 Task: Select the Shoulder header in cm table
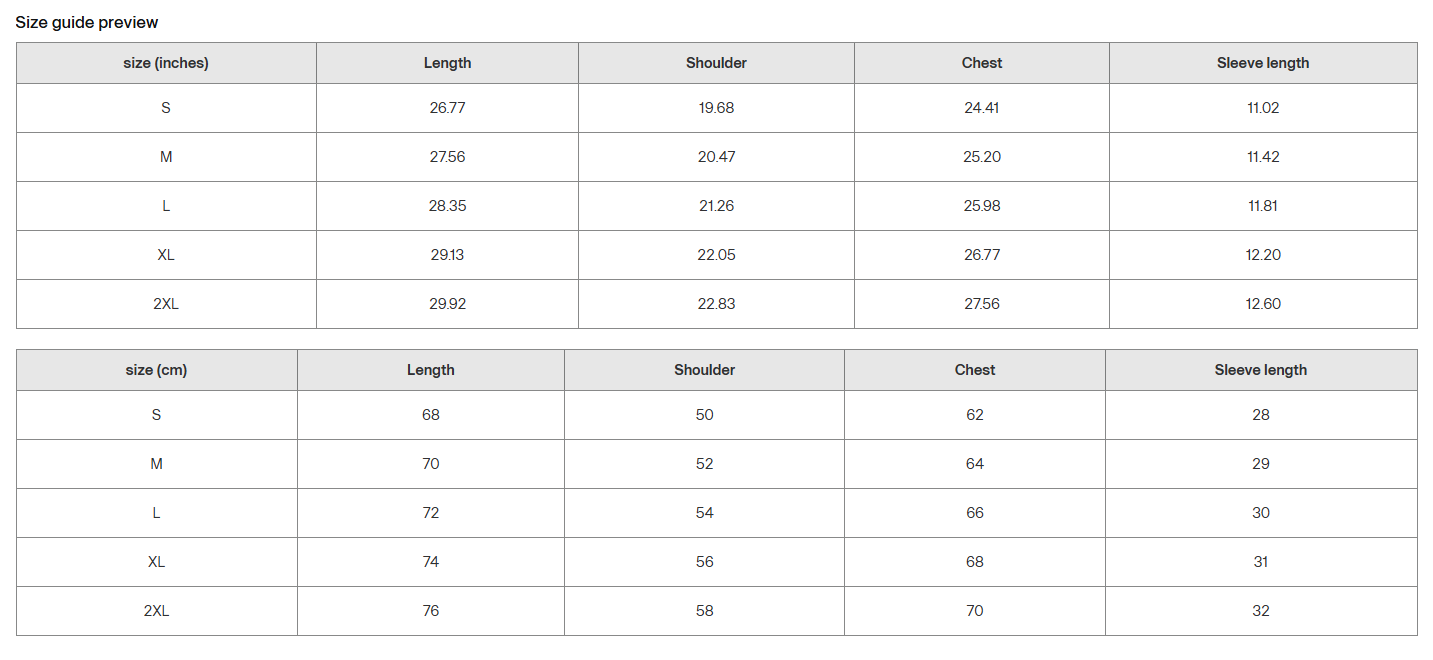[704, 370]
